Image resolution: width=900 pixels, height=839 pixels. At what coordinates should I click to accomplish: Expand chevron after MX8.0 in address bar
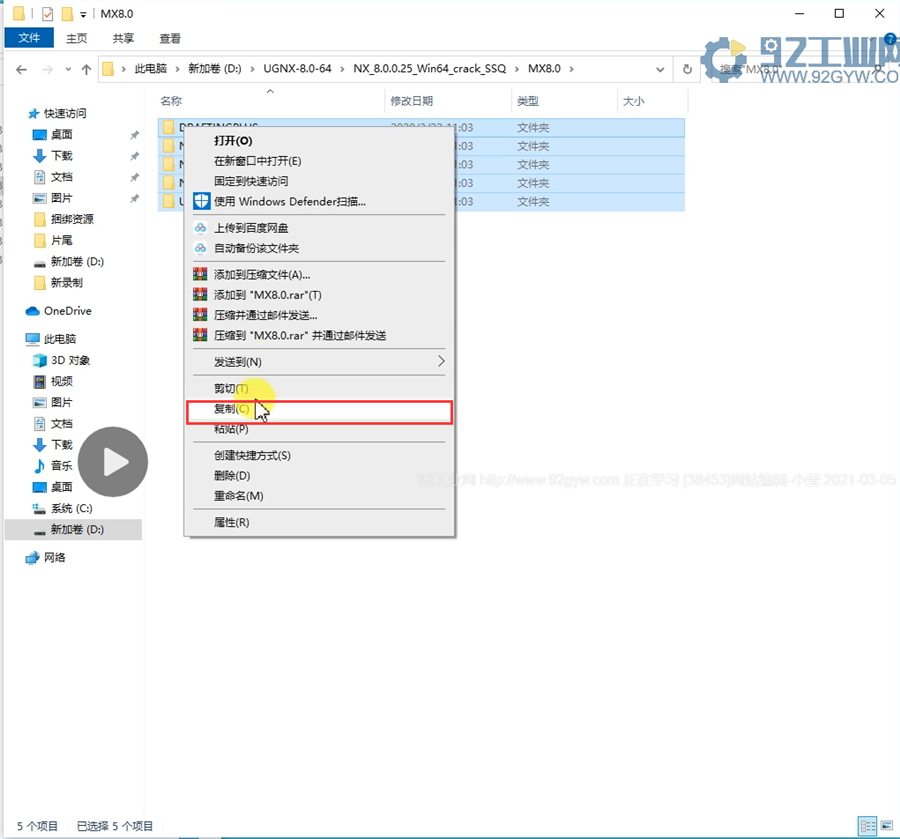pyautogui.click(x=571, y=69)
